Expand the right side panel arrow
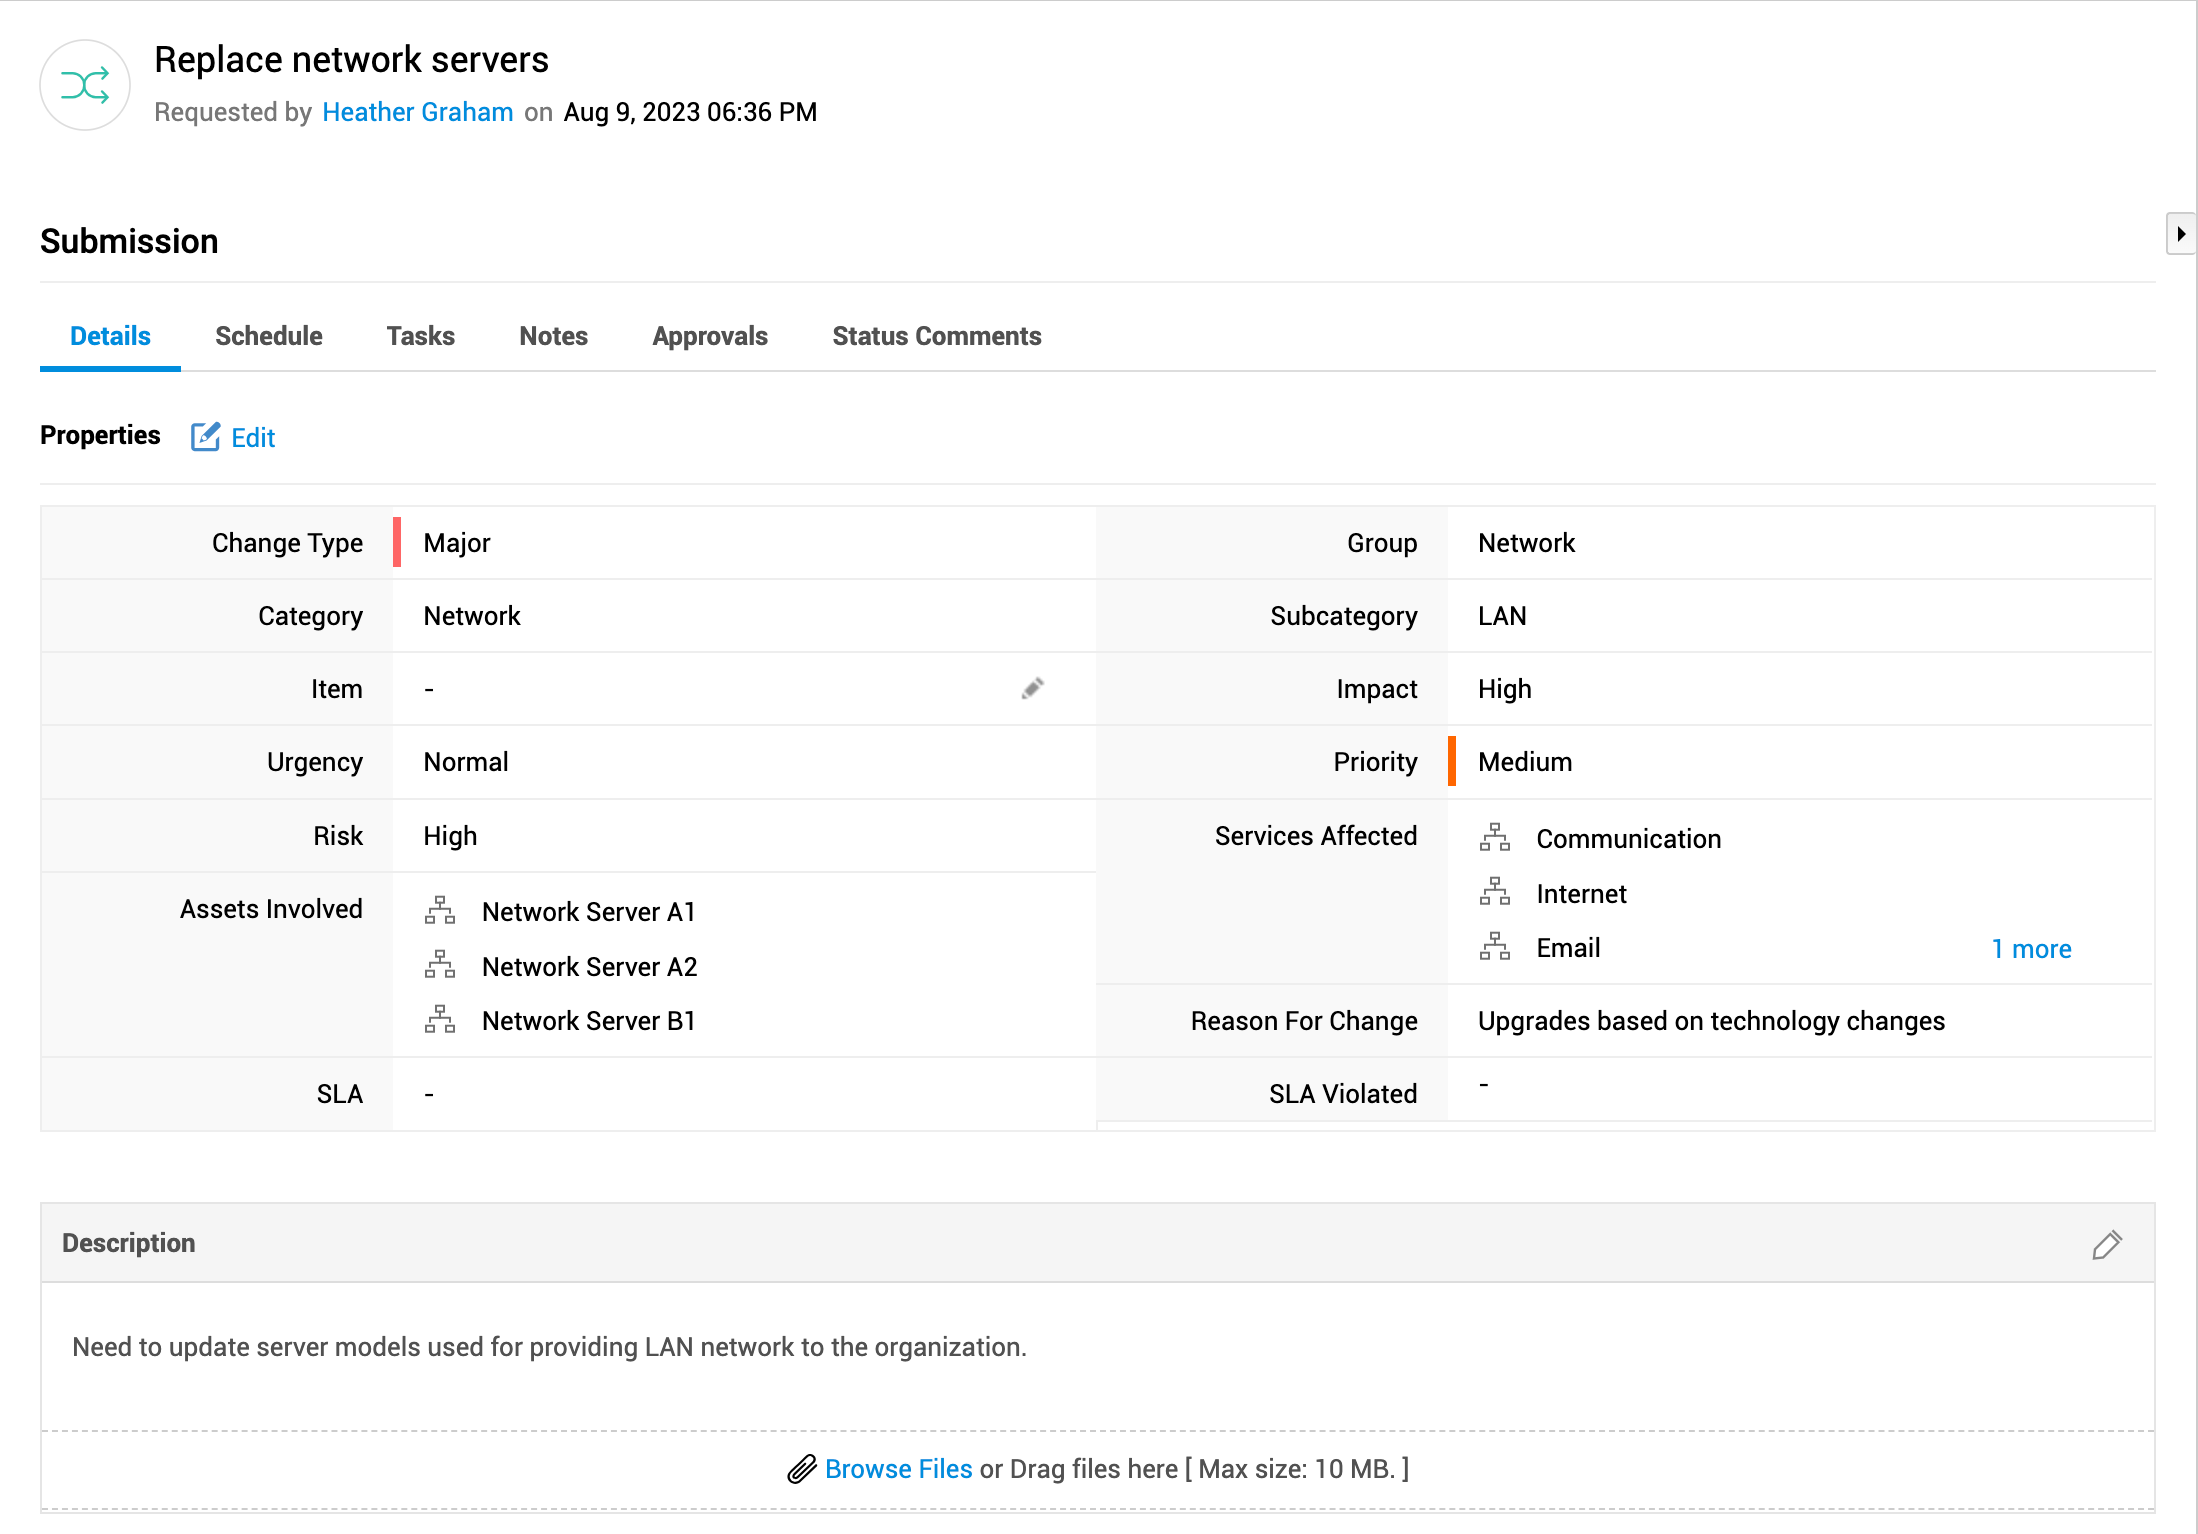 pyautogui.click(x=2180, y=234)
